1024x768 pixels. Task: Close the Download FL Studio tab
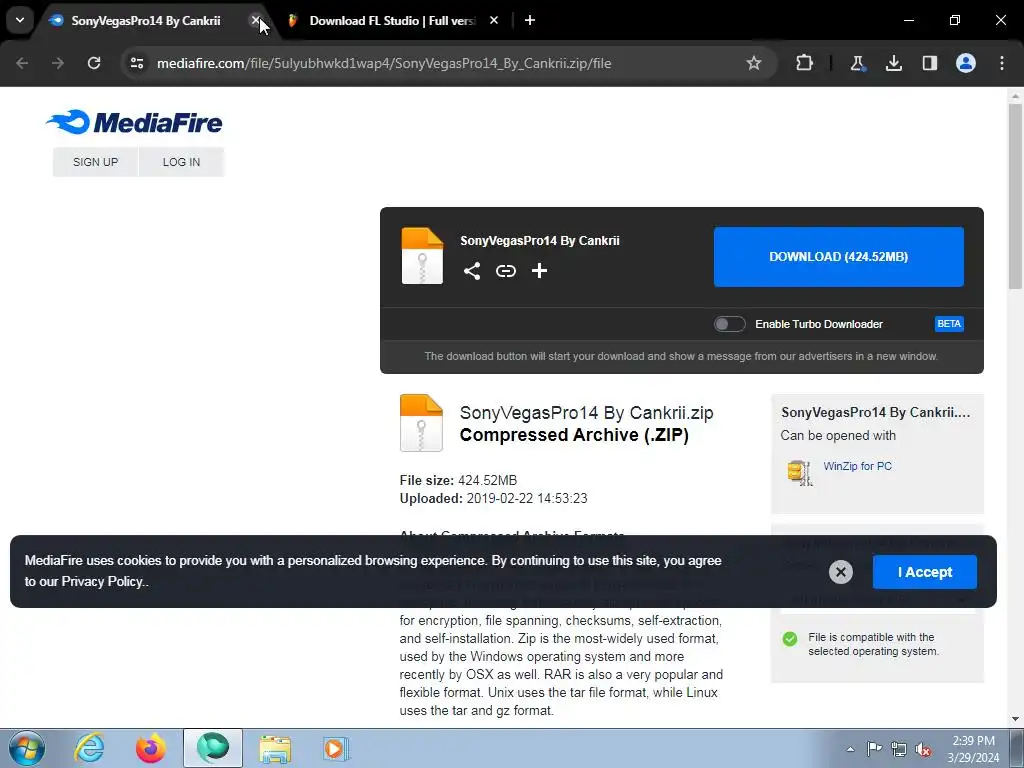click(494, 20)
